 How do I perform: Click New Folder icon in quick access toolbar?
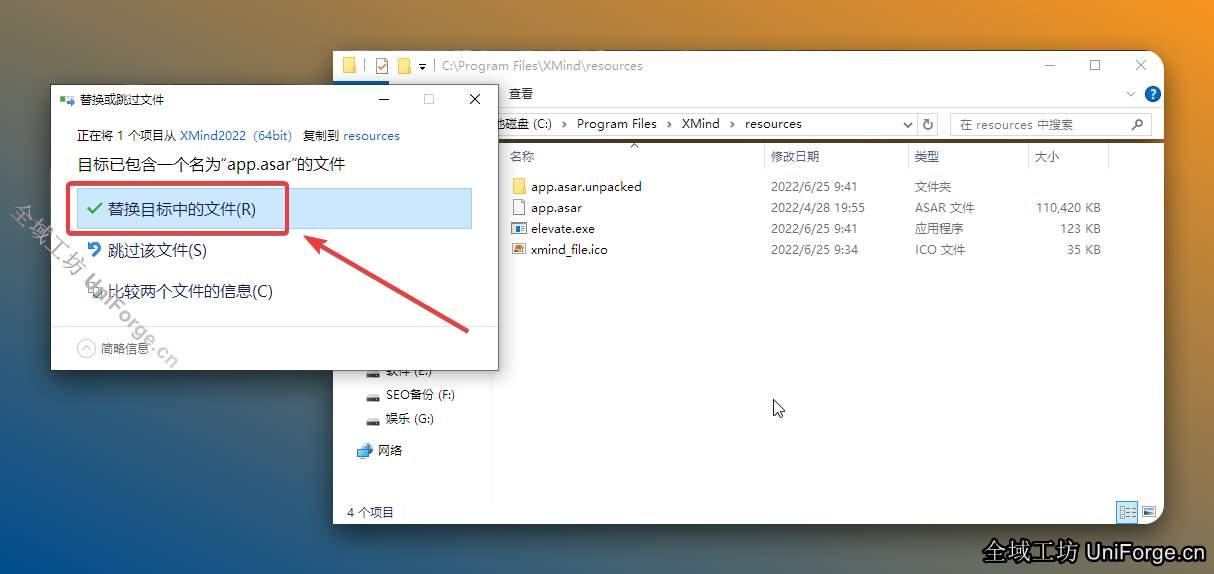click(404, 66)
